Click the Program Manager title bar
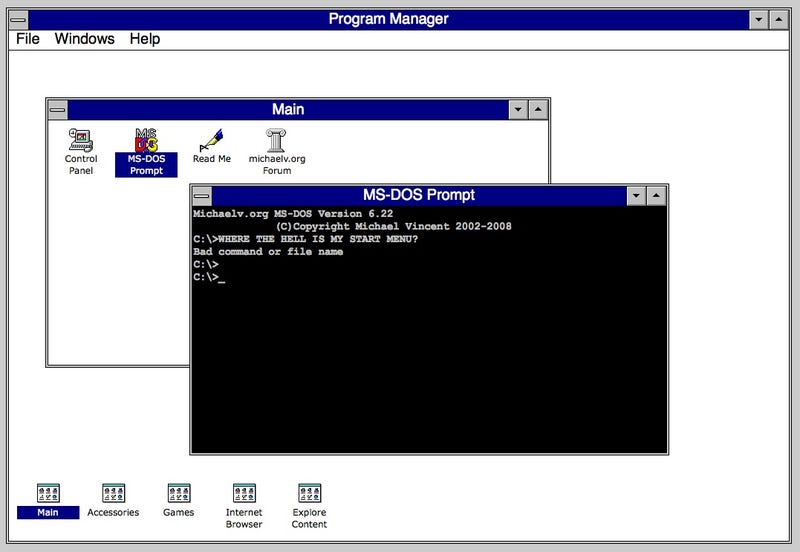The width and height of the screenshot is (800, 552). 388,20
